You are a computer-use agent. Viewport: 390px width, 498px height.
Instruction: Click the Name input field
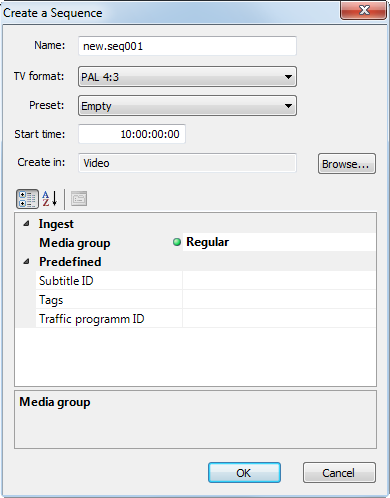pyautogui.click(x=187, y=46)
